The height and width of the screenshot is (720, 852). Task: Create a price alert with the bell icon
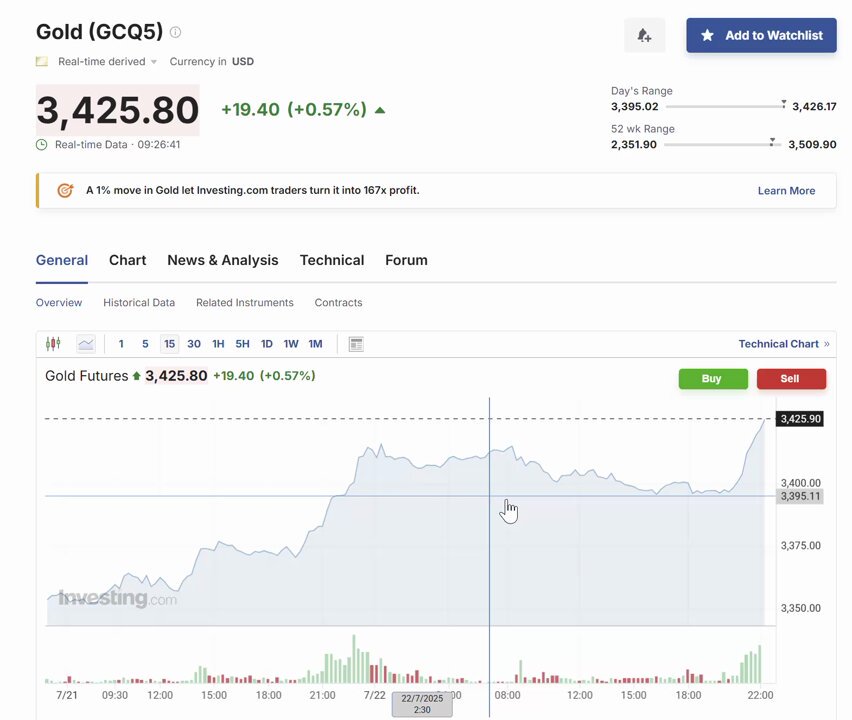pyautogui.click(x=644, y=35)
